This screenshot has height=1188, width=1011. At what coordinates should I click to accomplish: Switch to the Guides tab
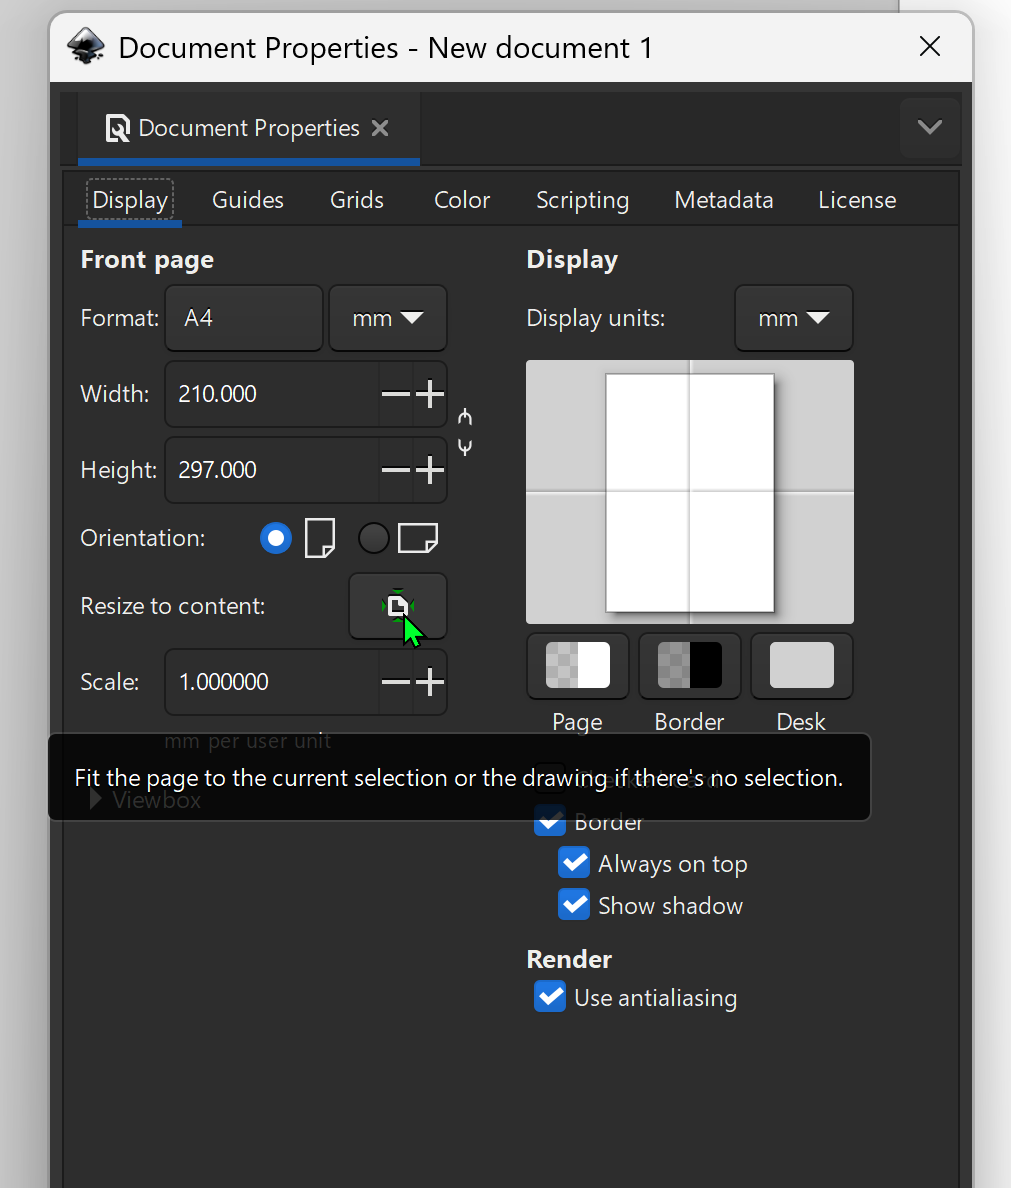point(247,199)
